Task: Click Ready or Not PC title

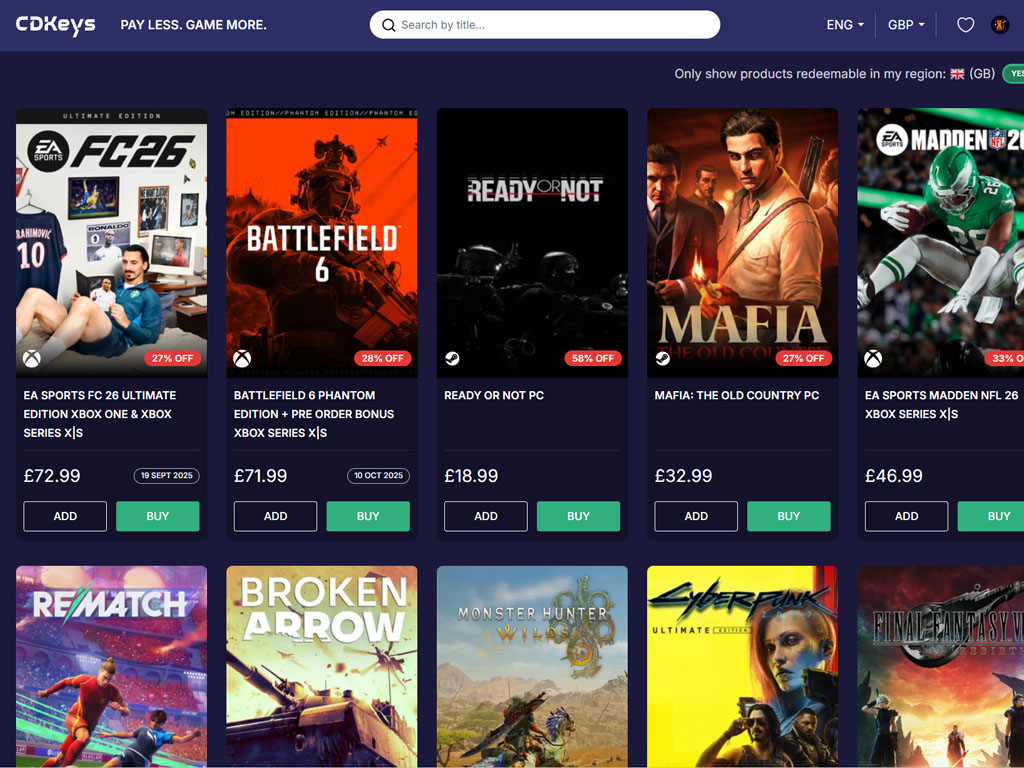Action: coord(494,395)
